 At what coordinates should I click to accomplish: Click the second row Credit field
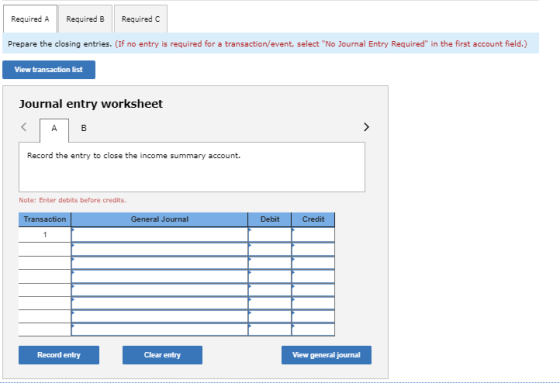[x=313, y=249]
